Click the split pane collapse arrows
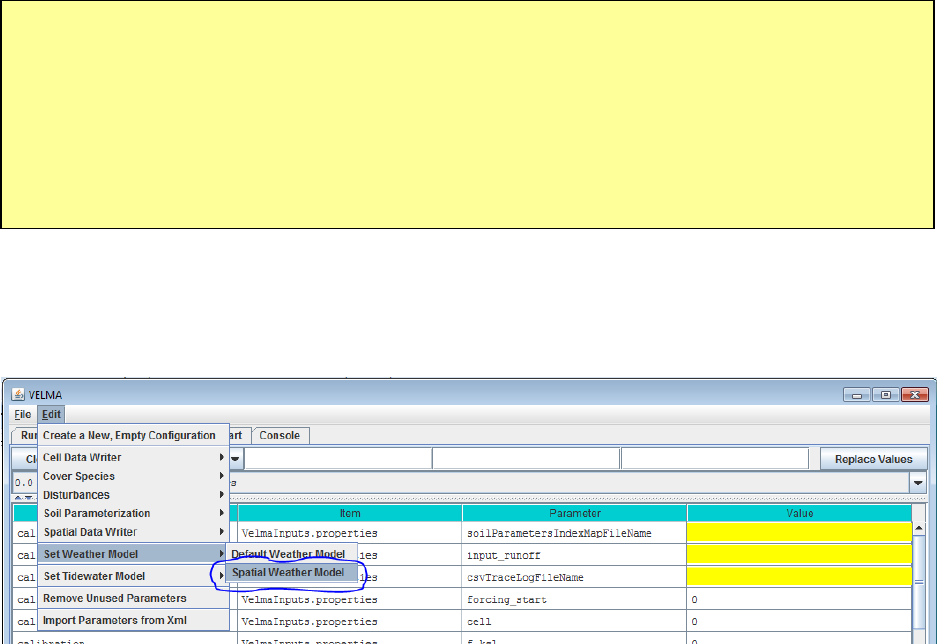 pos(23,498)
